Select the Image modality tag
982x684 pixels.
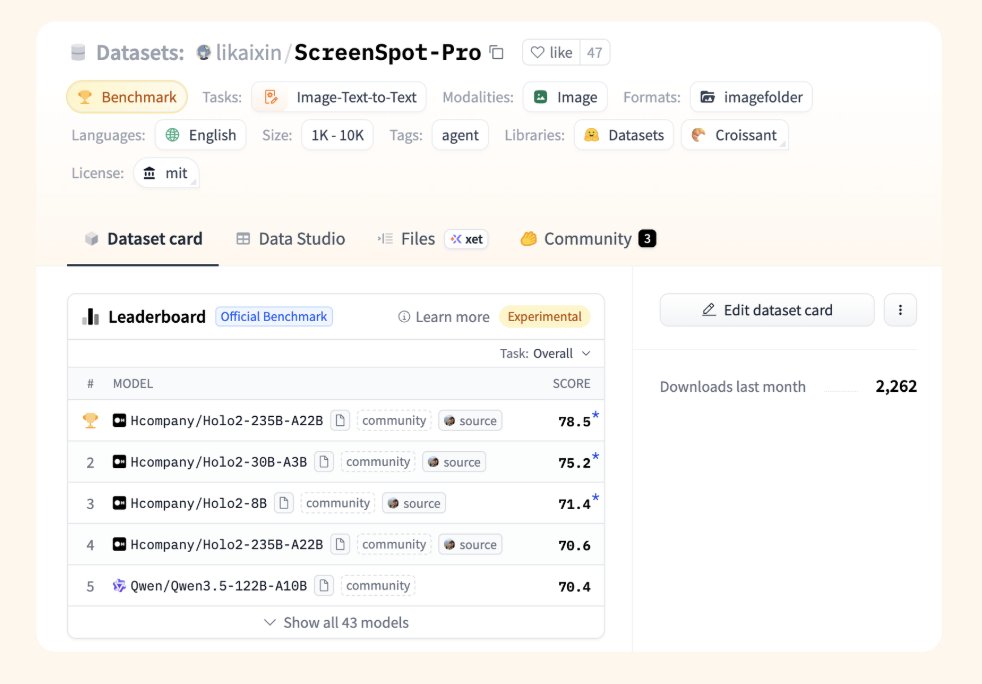point(565,97)
